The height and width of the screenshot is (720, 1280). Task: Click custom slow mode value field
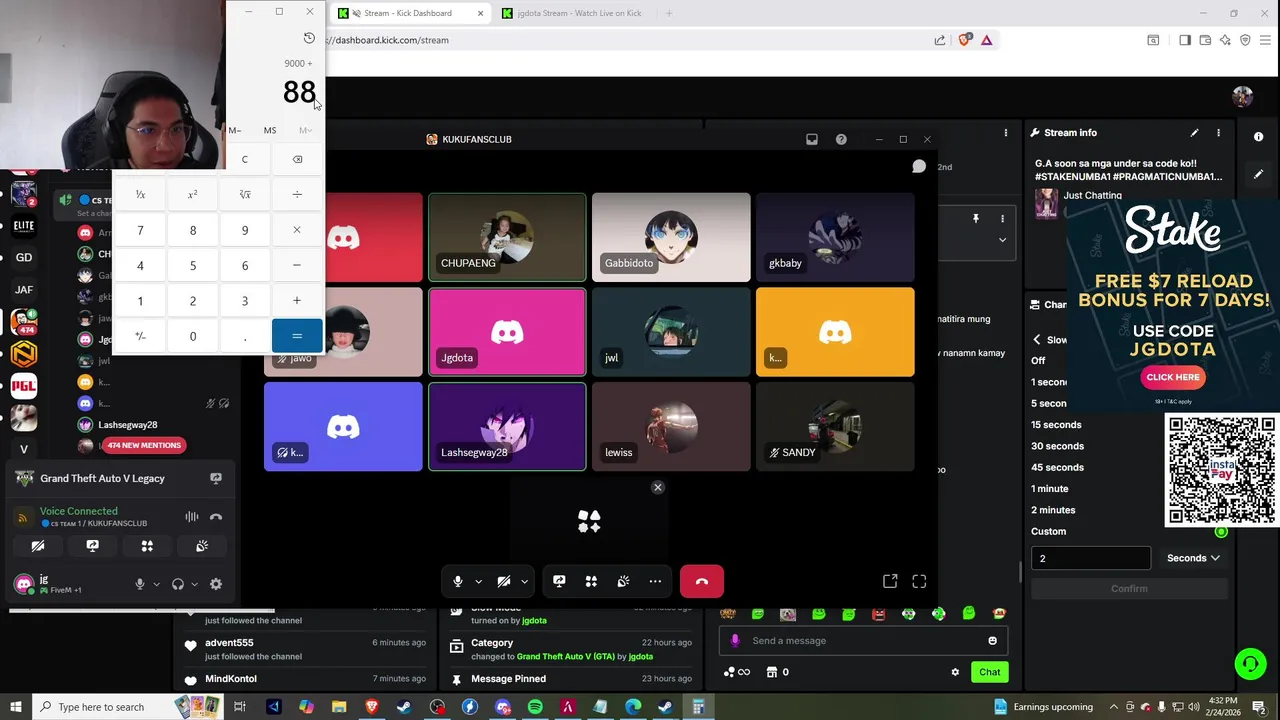[1091, 558]
